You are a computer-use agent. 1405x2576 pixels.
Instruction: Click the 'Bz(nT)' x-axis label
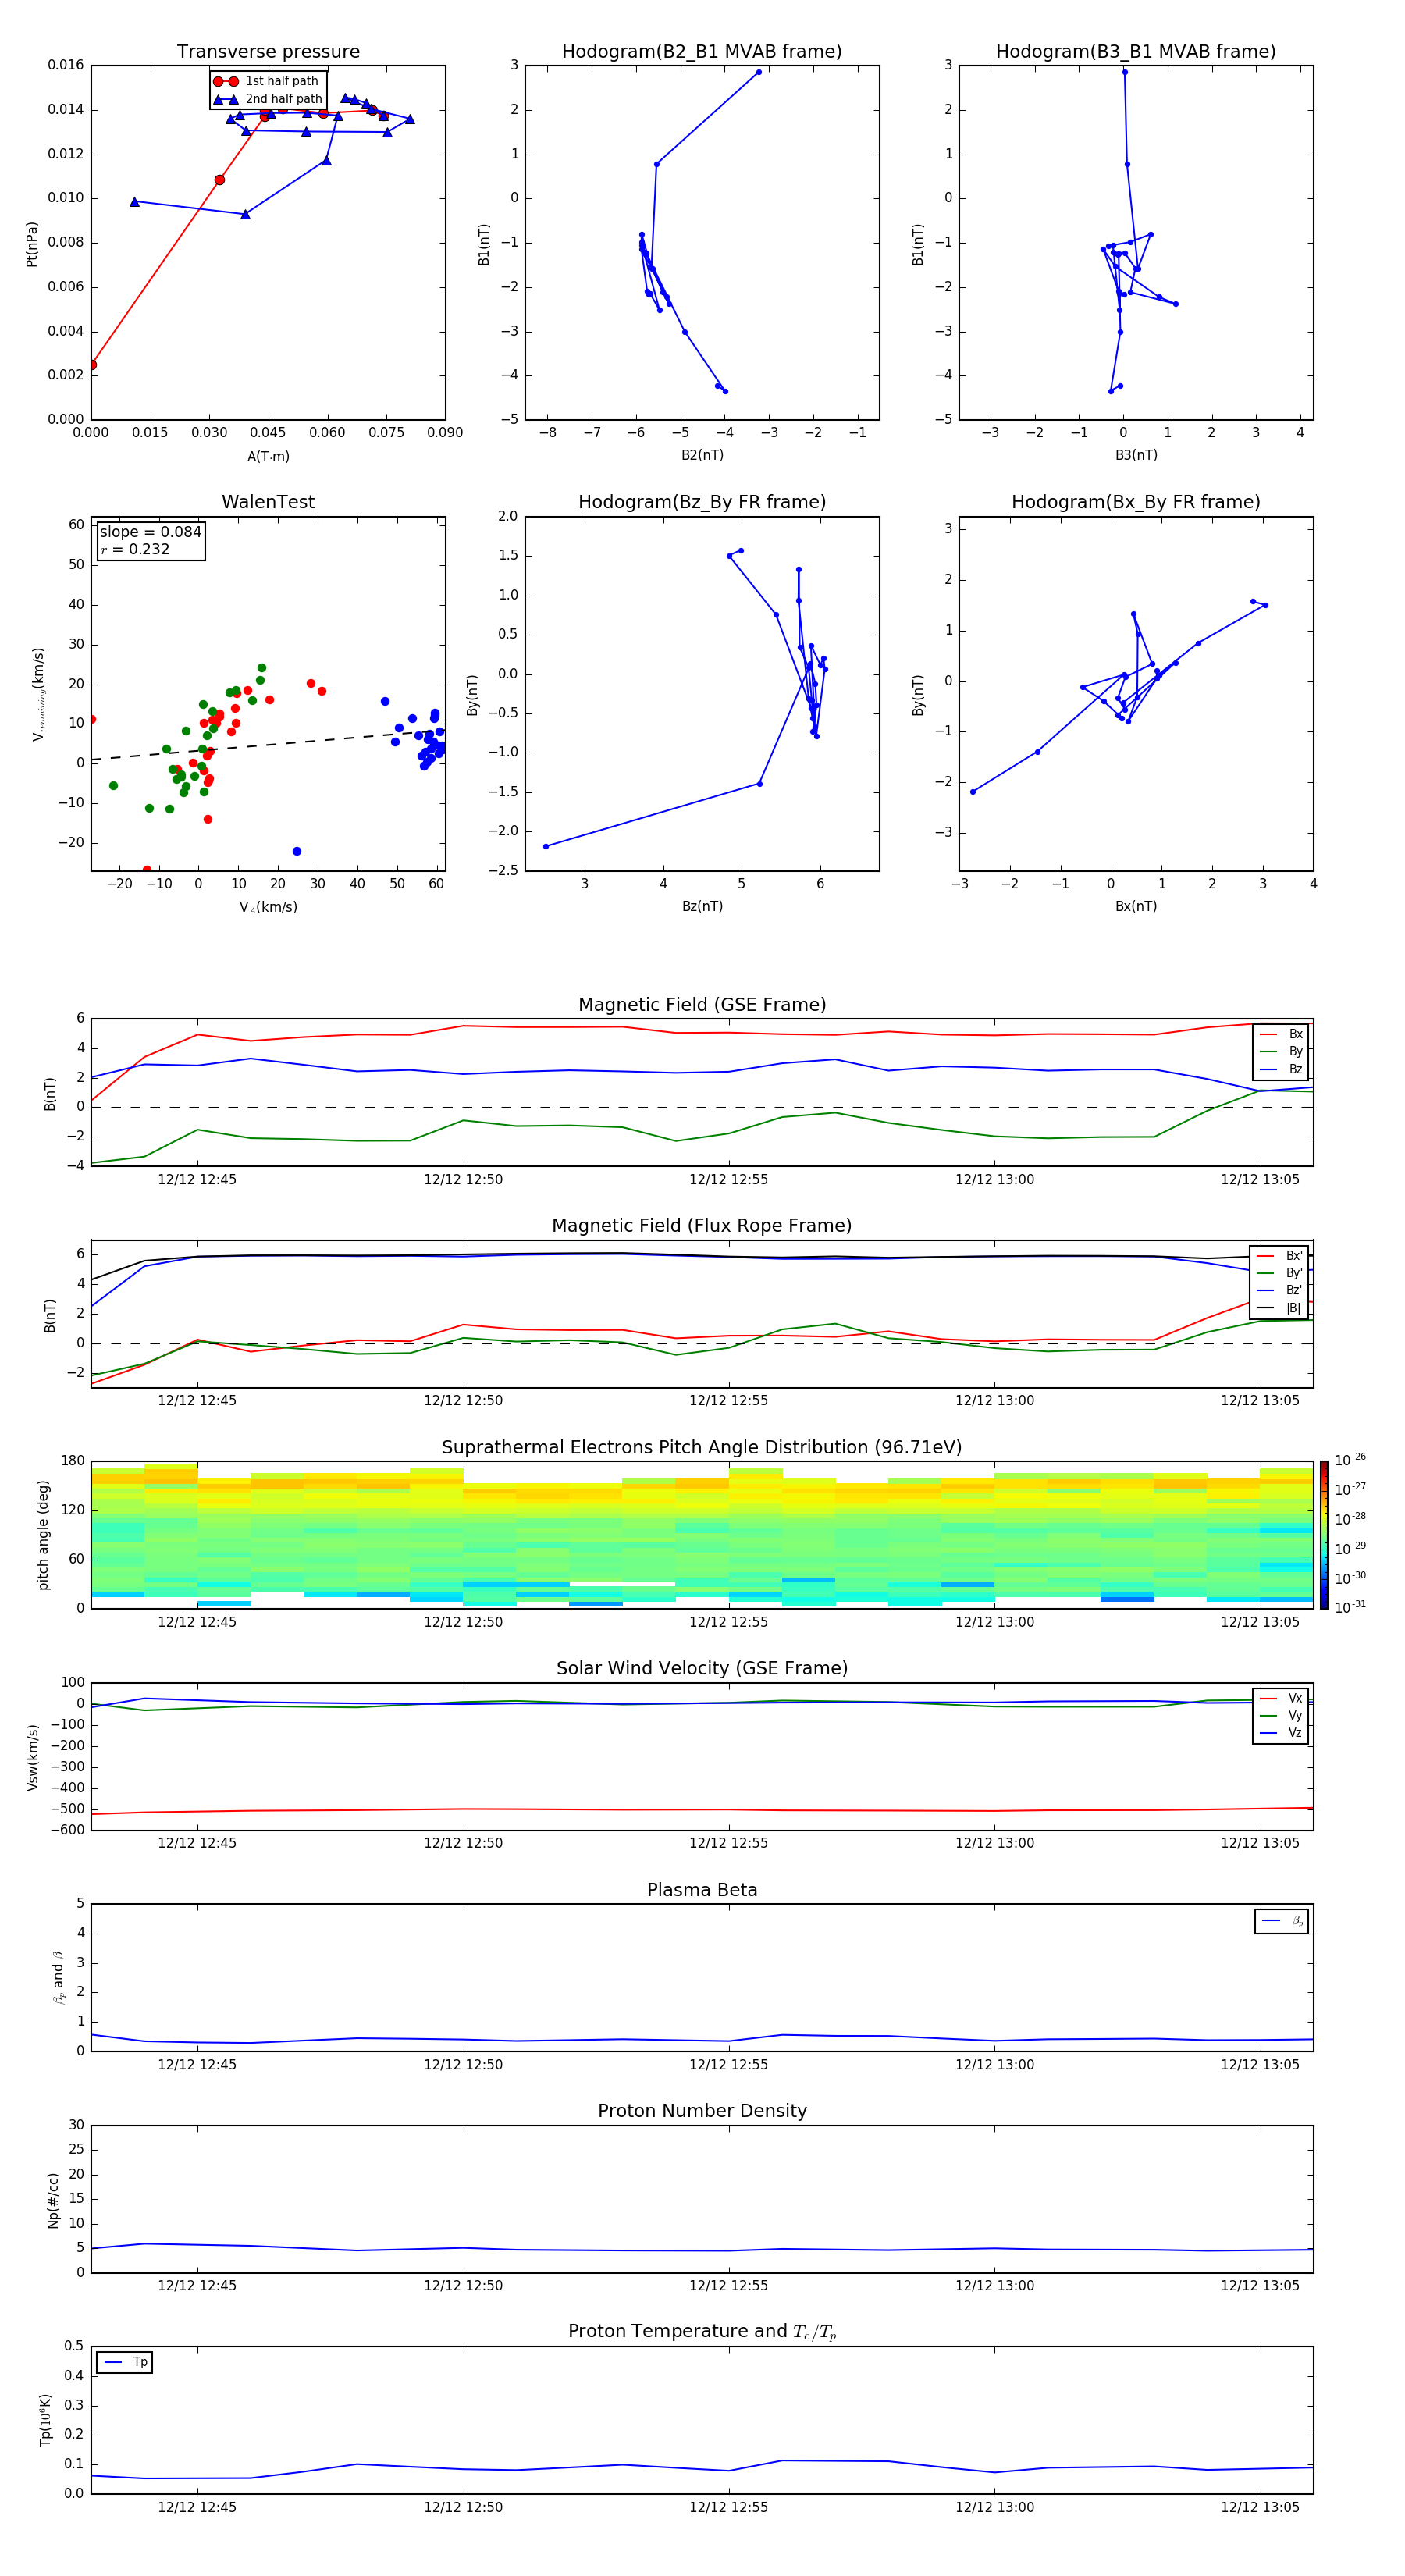tap(702, 906)
